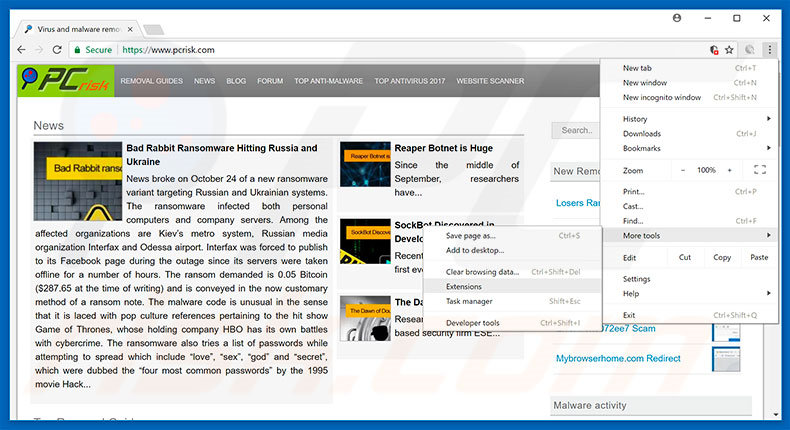The width and height of the screenshot is (790, 430).
Task: Click the extension icon beside the star
Action: tap(750, 49)
